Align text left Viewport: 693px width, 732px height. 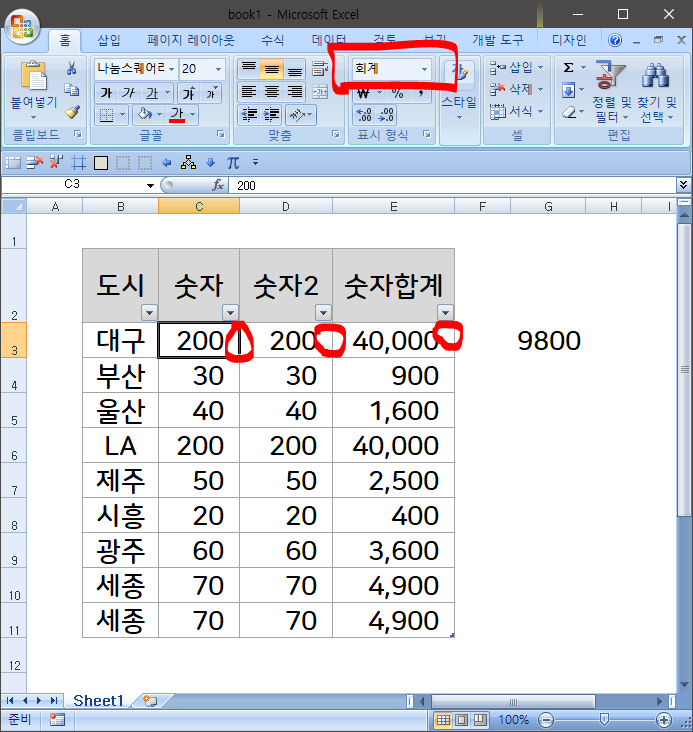click(x=249, y=92)
